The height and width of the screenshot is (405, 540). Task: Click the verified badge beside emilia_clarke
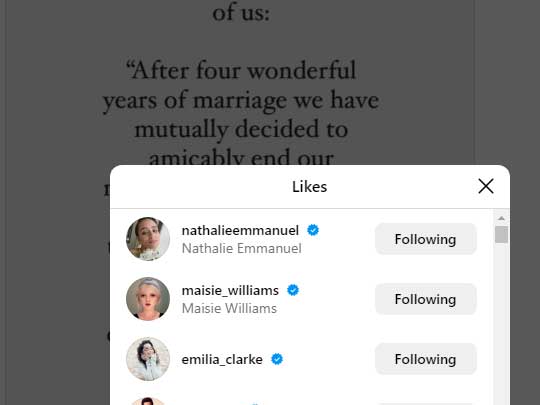277,359
